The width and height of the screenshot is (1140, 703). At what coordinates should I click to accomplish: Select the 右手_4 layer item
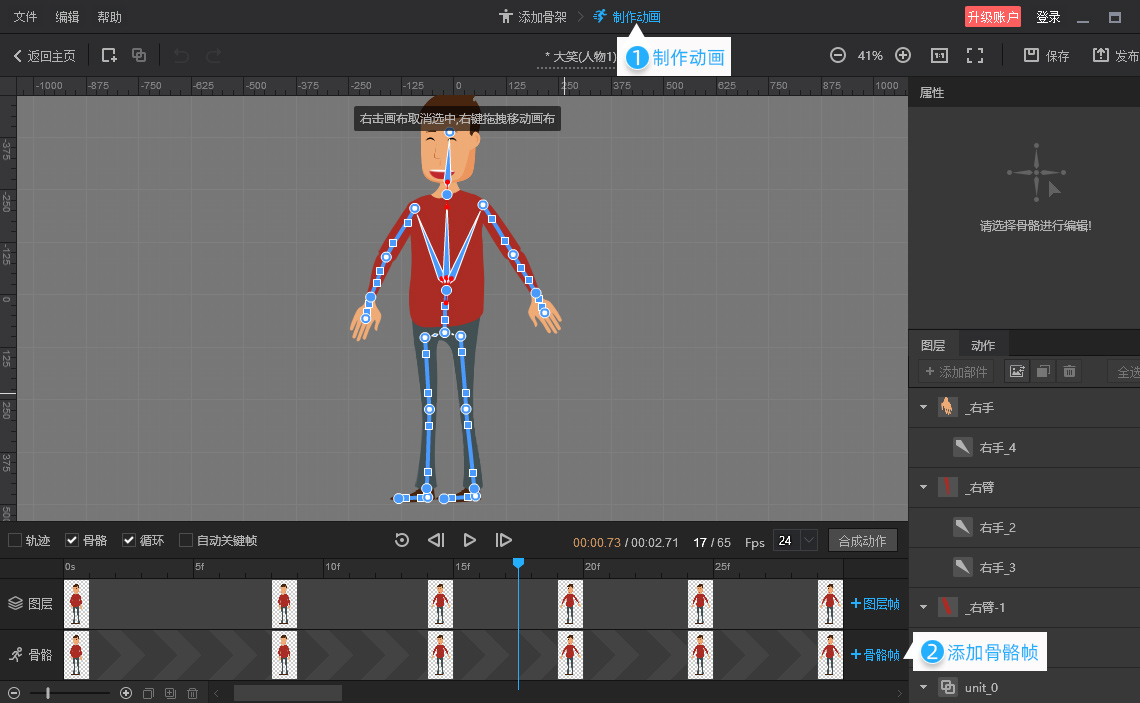pyautogui.click(x=997, y=448)
